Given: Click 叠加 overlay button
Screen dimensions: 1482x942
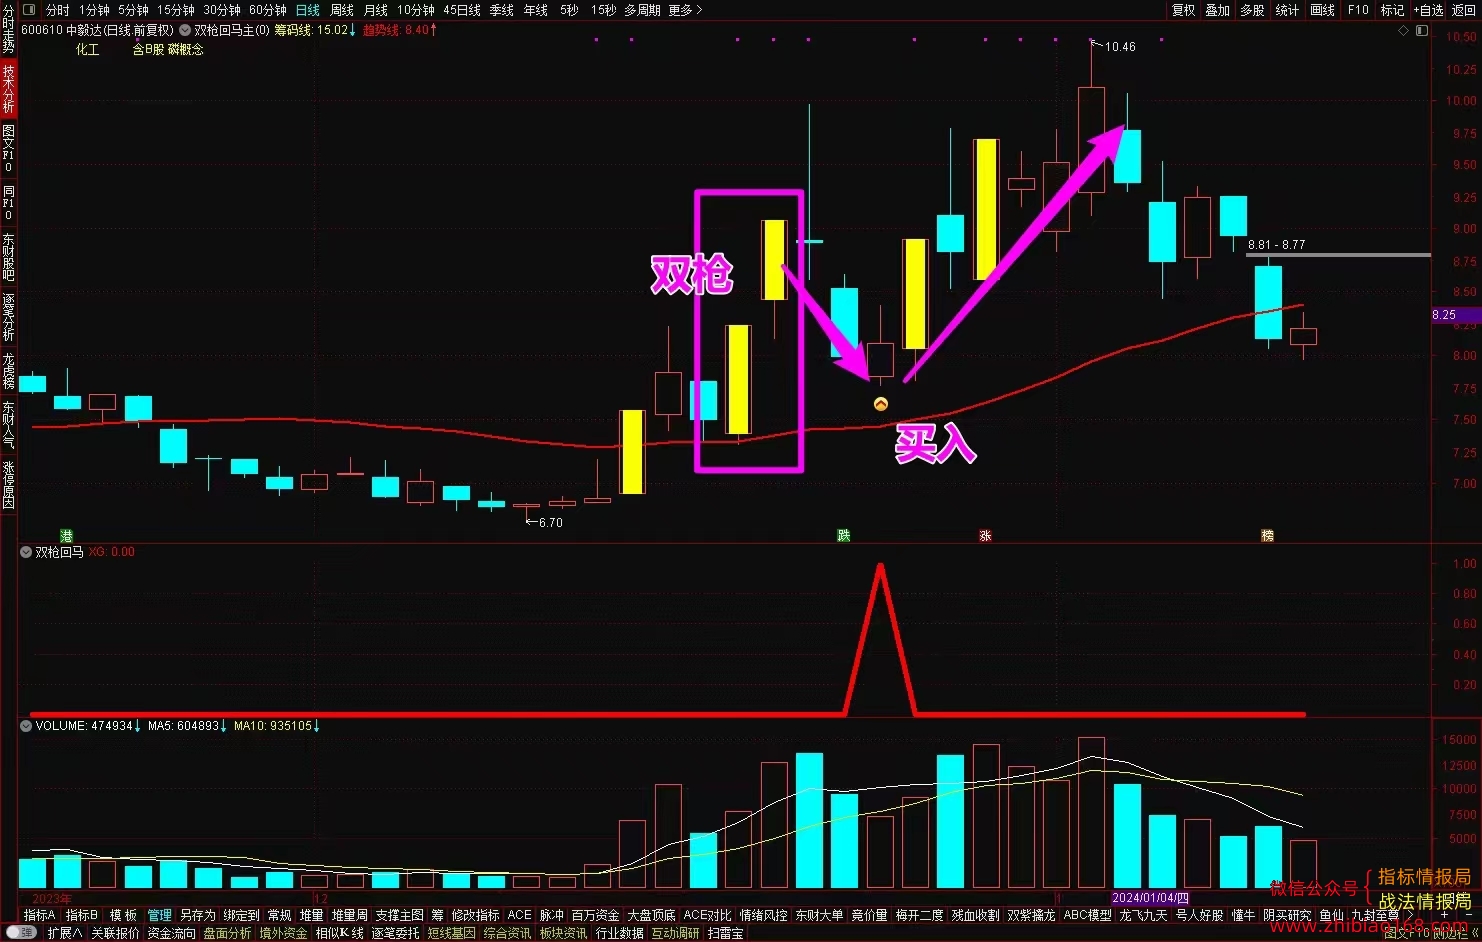Looking at the screenshot, I should (1217, 10).
